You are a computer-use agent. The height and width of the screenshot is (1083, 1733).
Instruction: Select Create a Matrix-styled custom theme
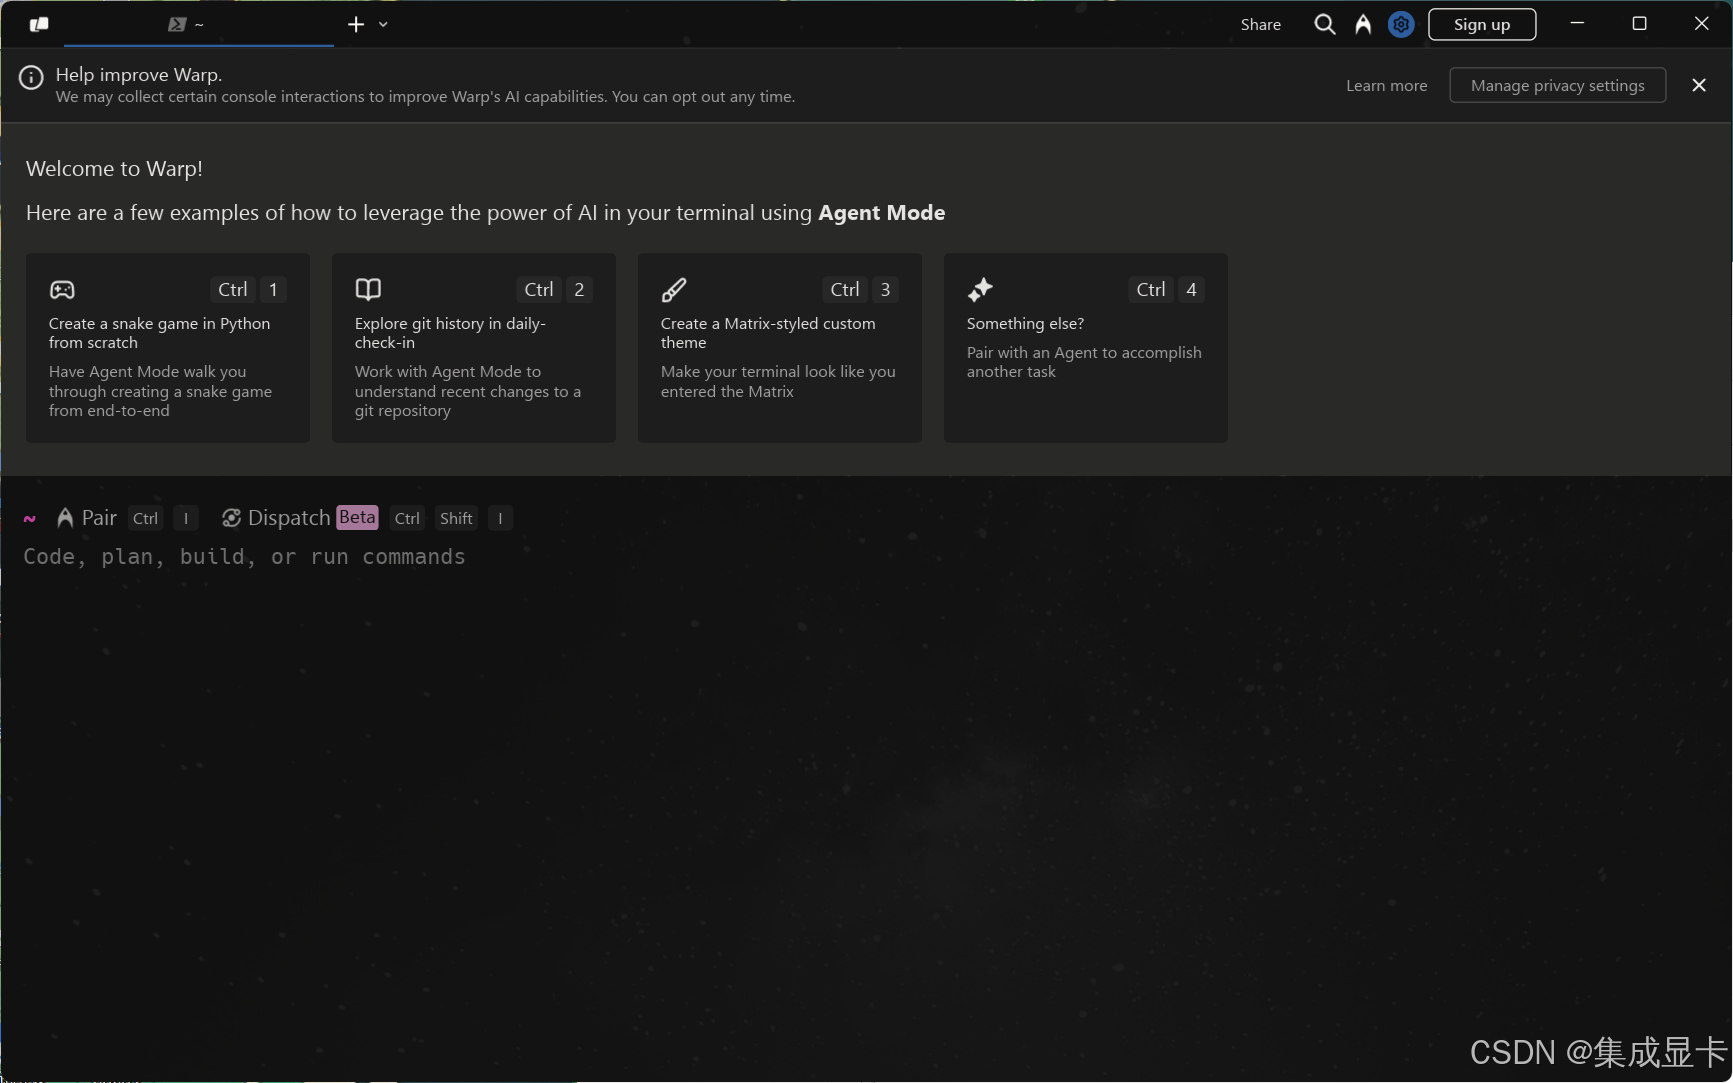pos(768,333)
